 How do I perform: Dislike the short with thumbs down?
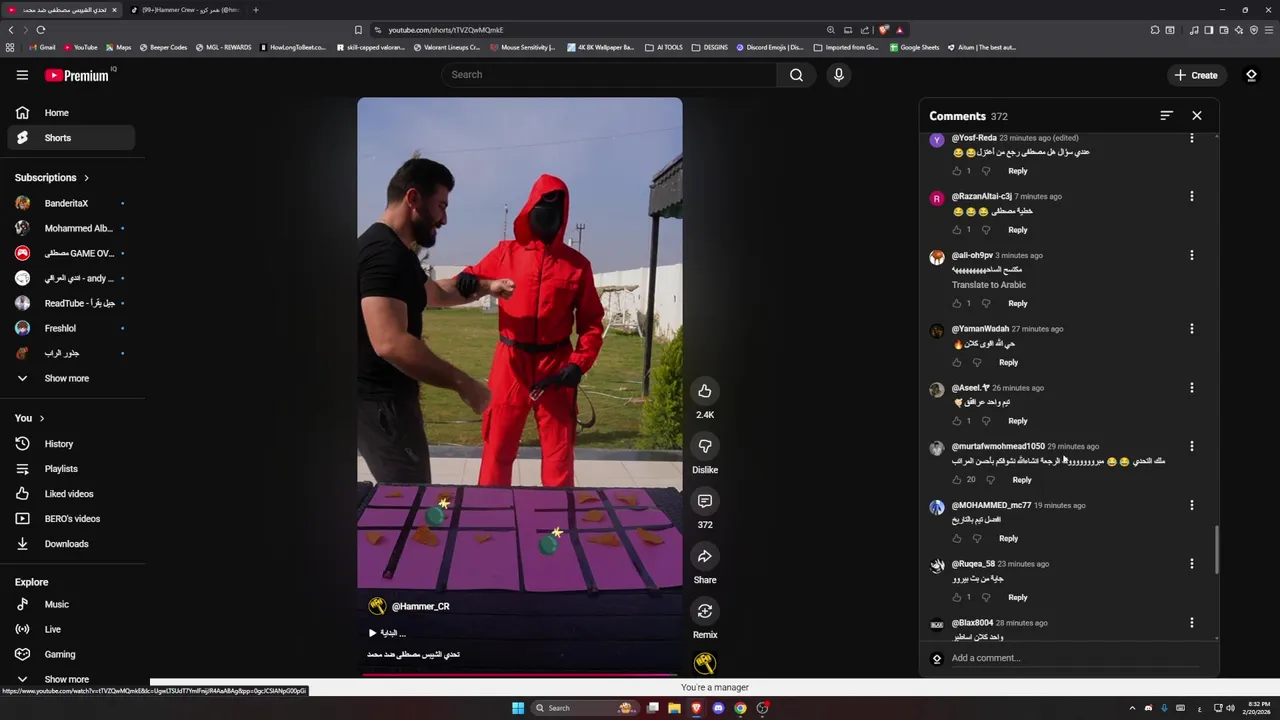[705, 446]
